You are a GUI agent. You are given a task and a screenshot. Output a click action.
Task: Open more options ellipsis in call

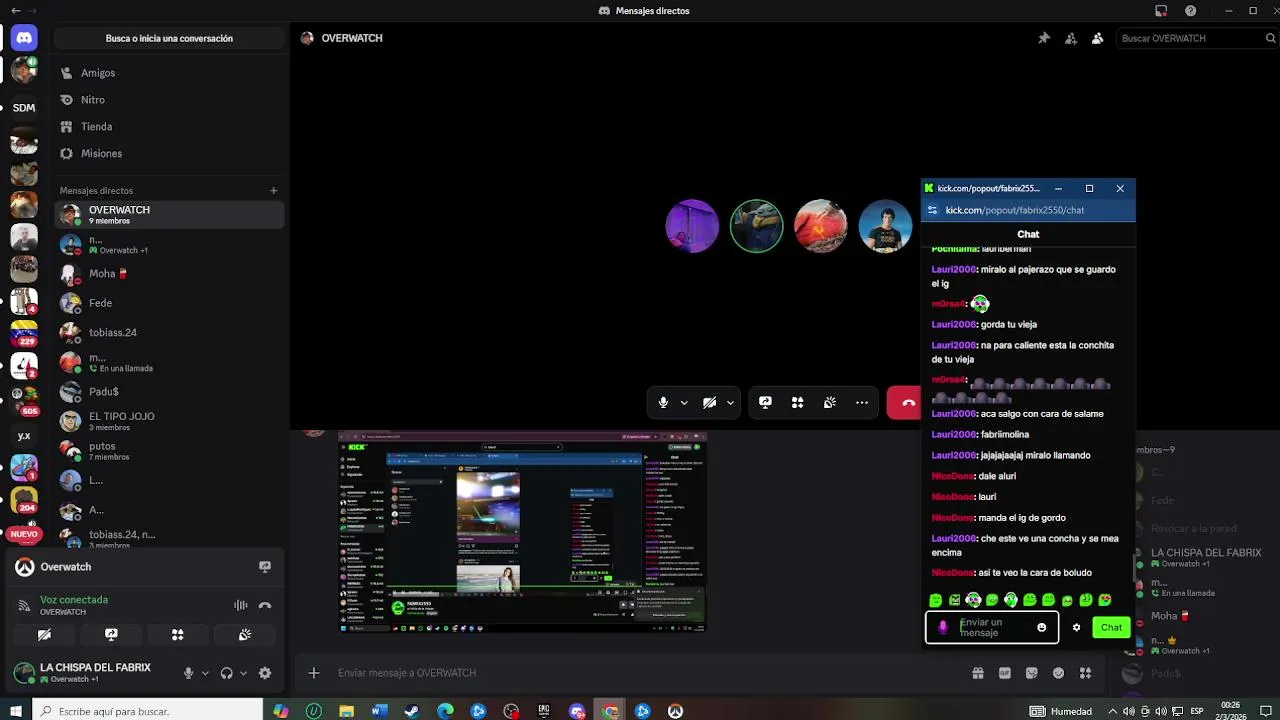(862, 402)
